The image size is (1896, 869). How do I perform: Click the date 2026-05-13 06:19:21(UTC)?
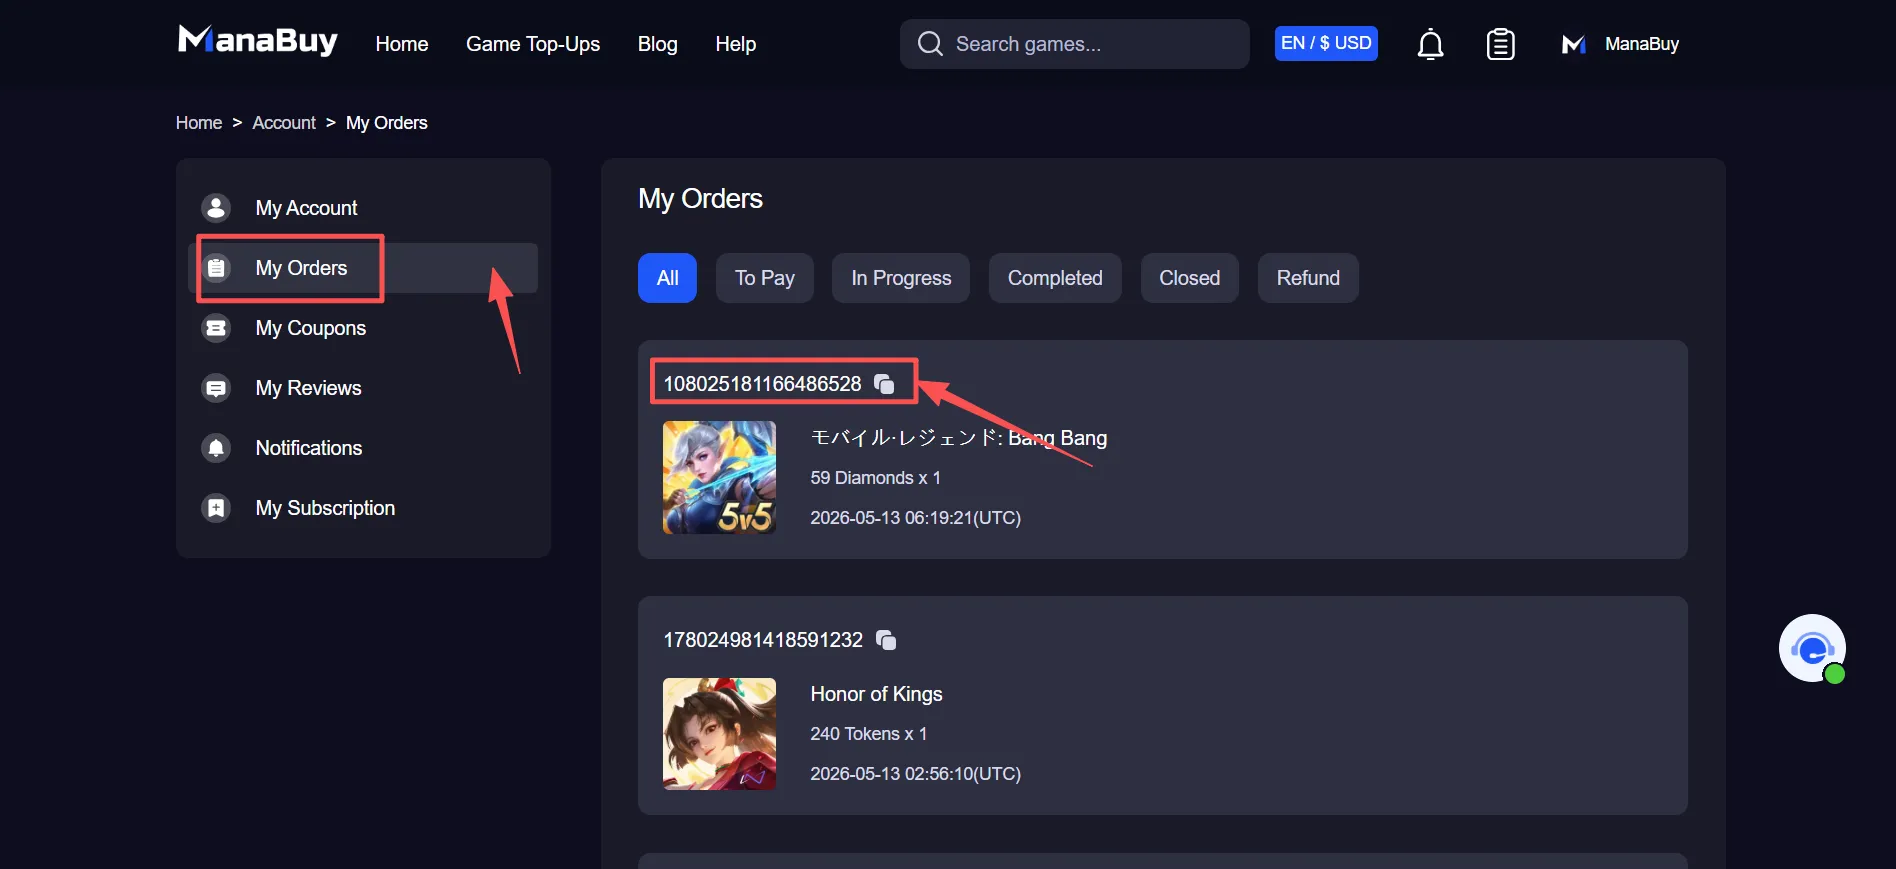(916, 518)
